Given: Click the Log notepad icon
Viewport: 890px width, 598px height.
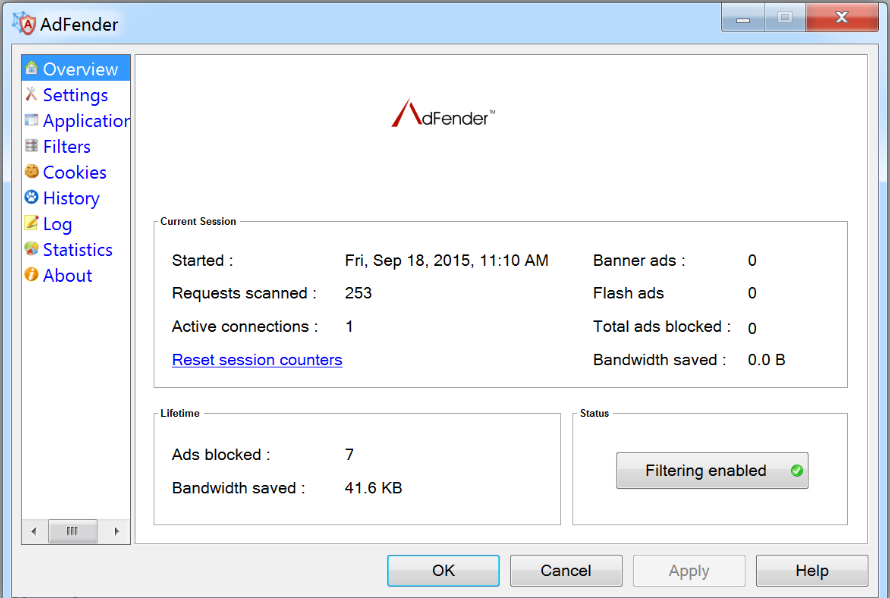Looking at the screenshot, I should coord(31,223).
